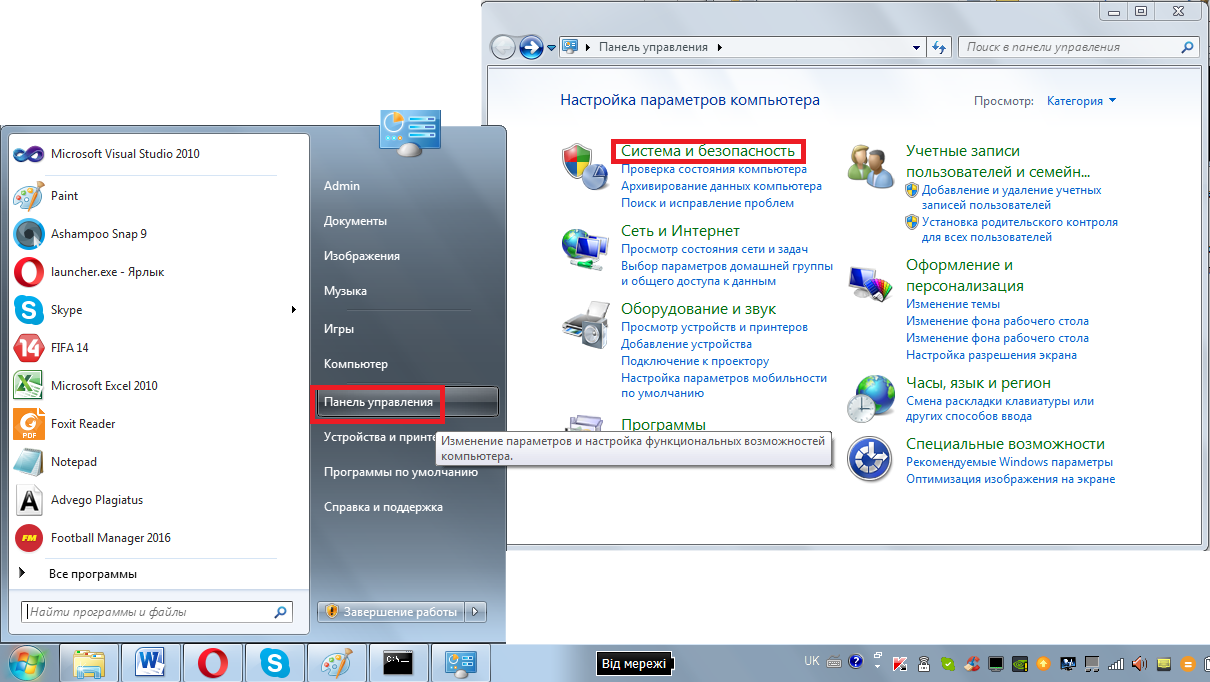Viewport: 1210px width, 682px height.
Task: Open Сеть и Интернет category link
Action: pos(680,231)
